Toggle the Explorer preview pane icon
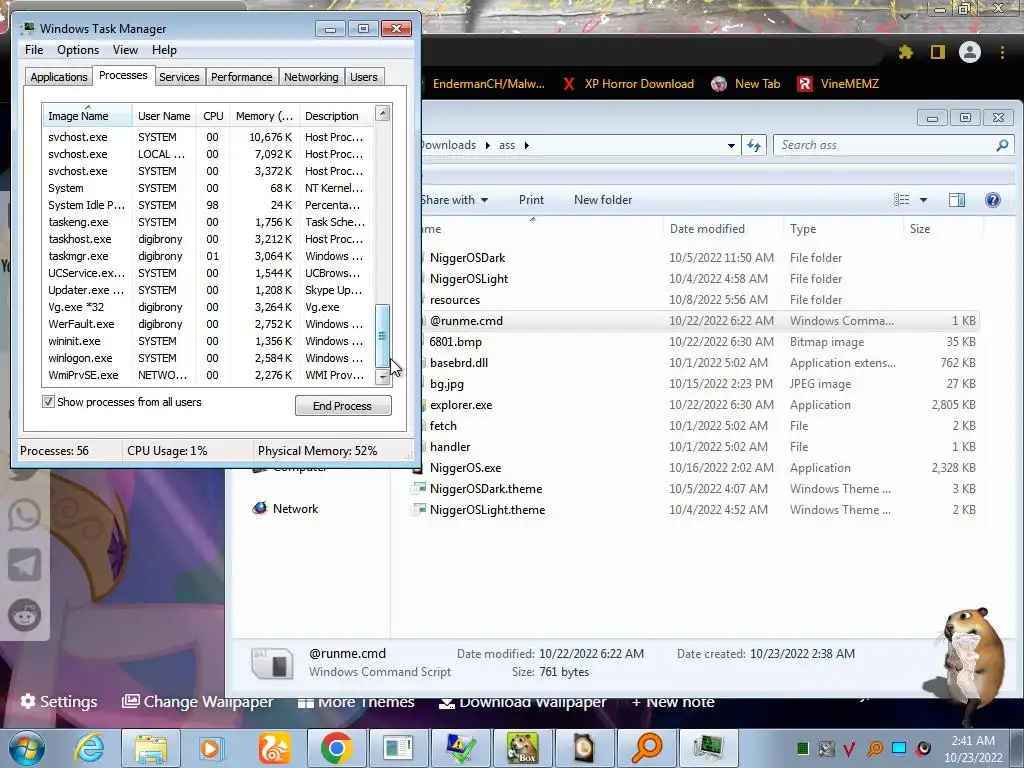This screenshot has height=768, width=1024. coord(957,200)
